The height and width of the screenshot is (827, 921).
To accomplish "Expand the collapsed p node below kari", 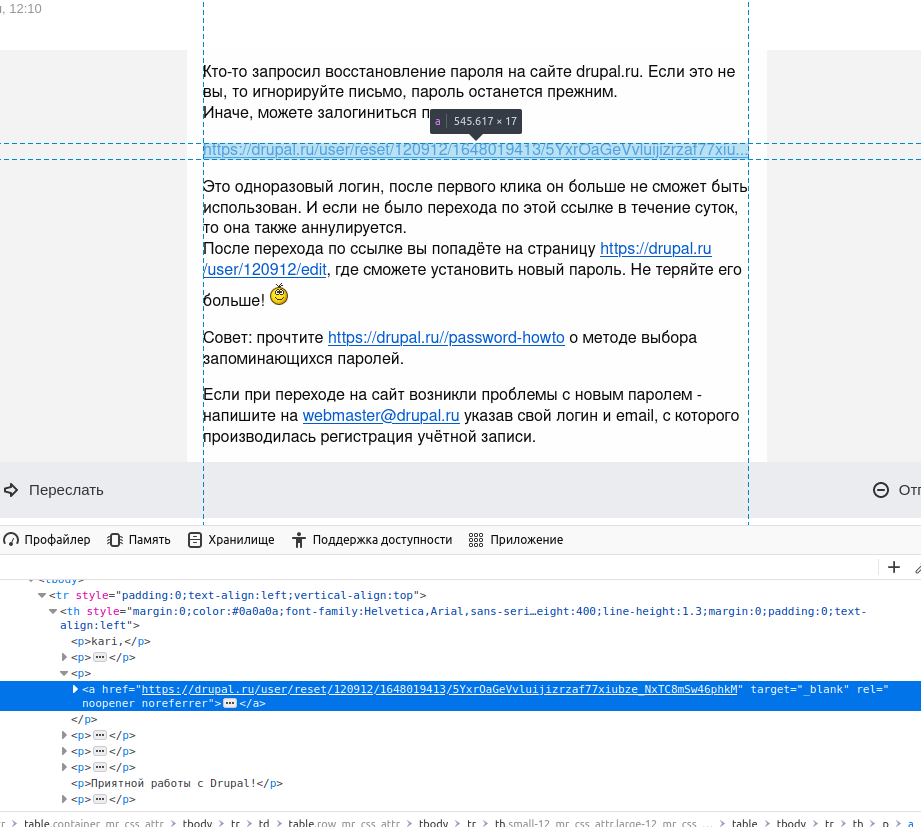I will 65,657.
